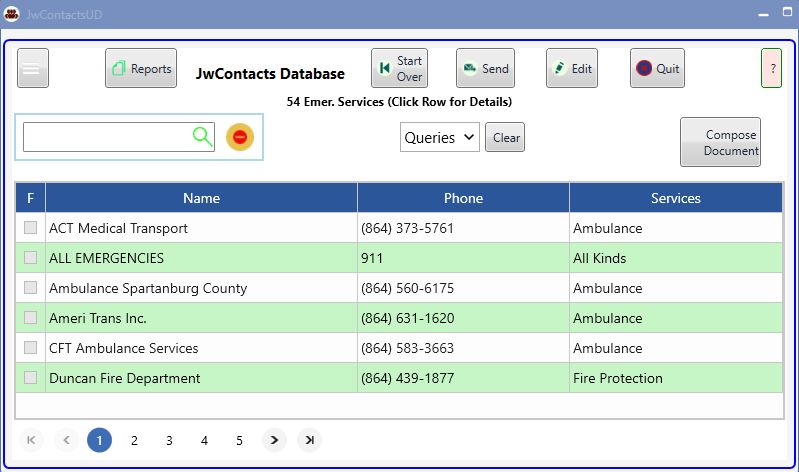Go to the previous page arrow
Screen dimensions: 799x472
tap(66, 440)
